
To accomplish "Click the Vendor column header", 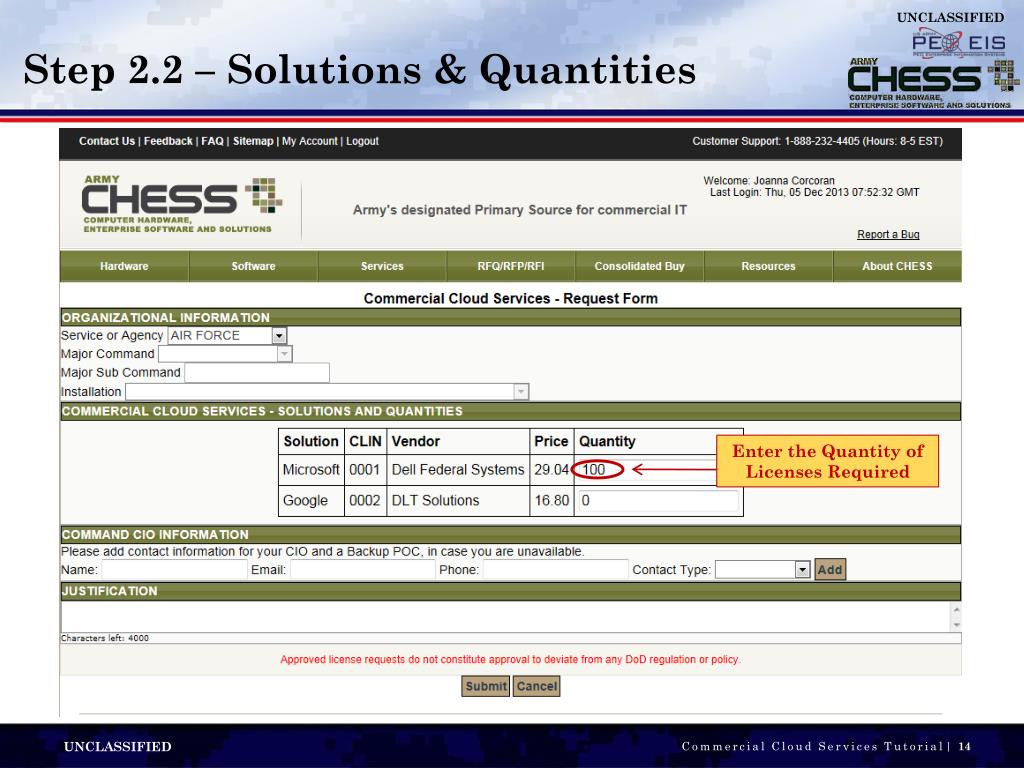I will [458, 441].
